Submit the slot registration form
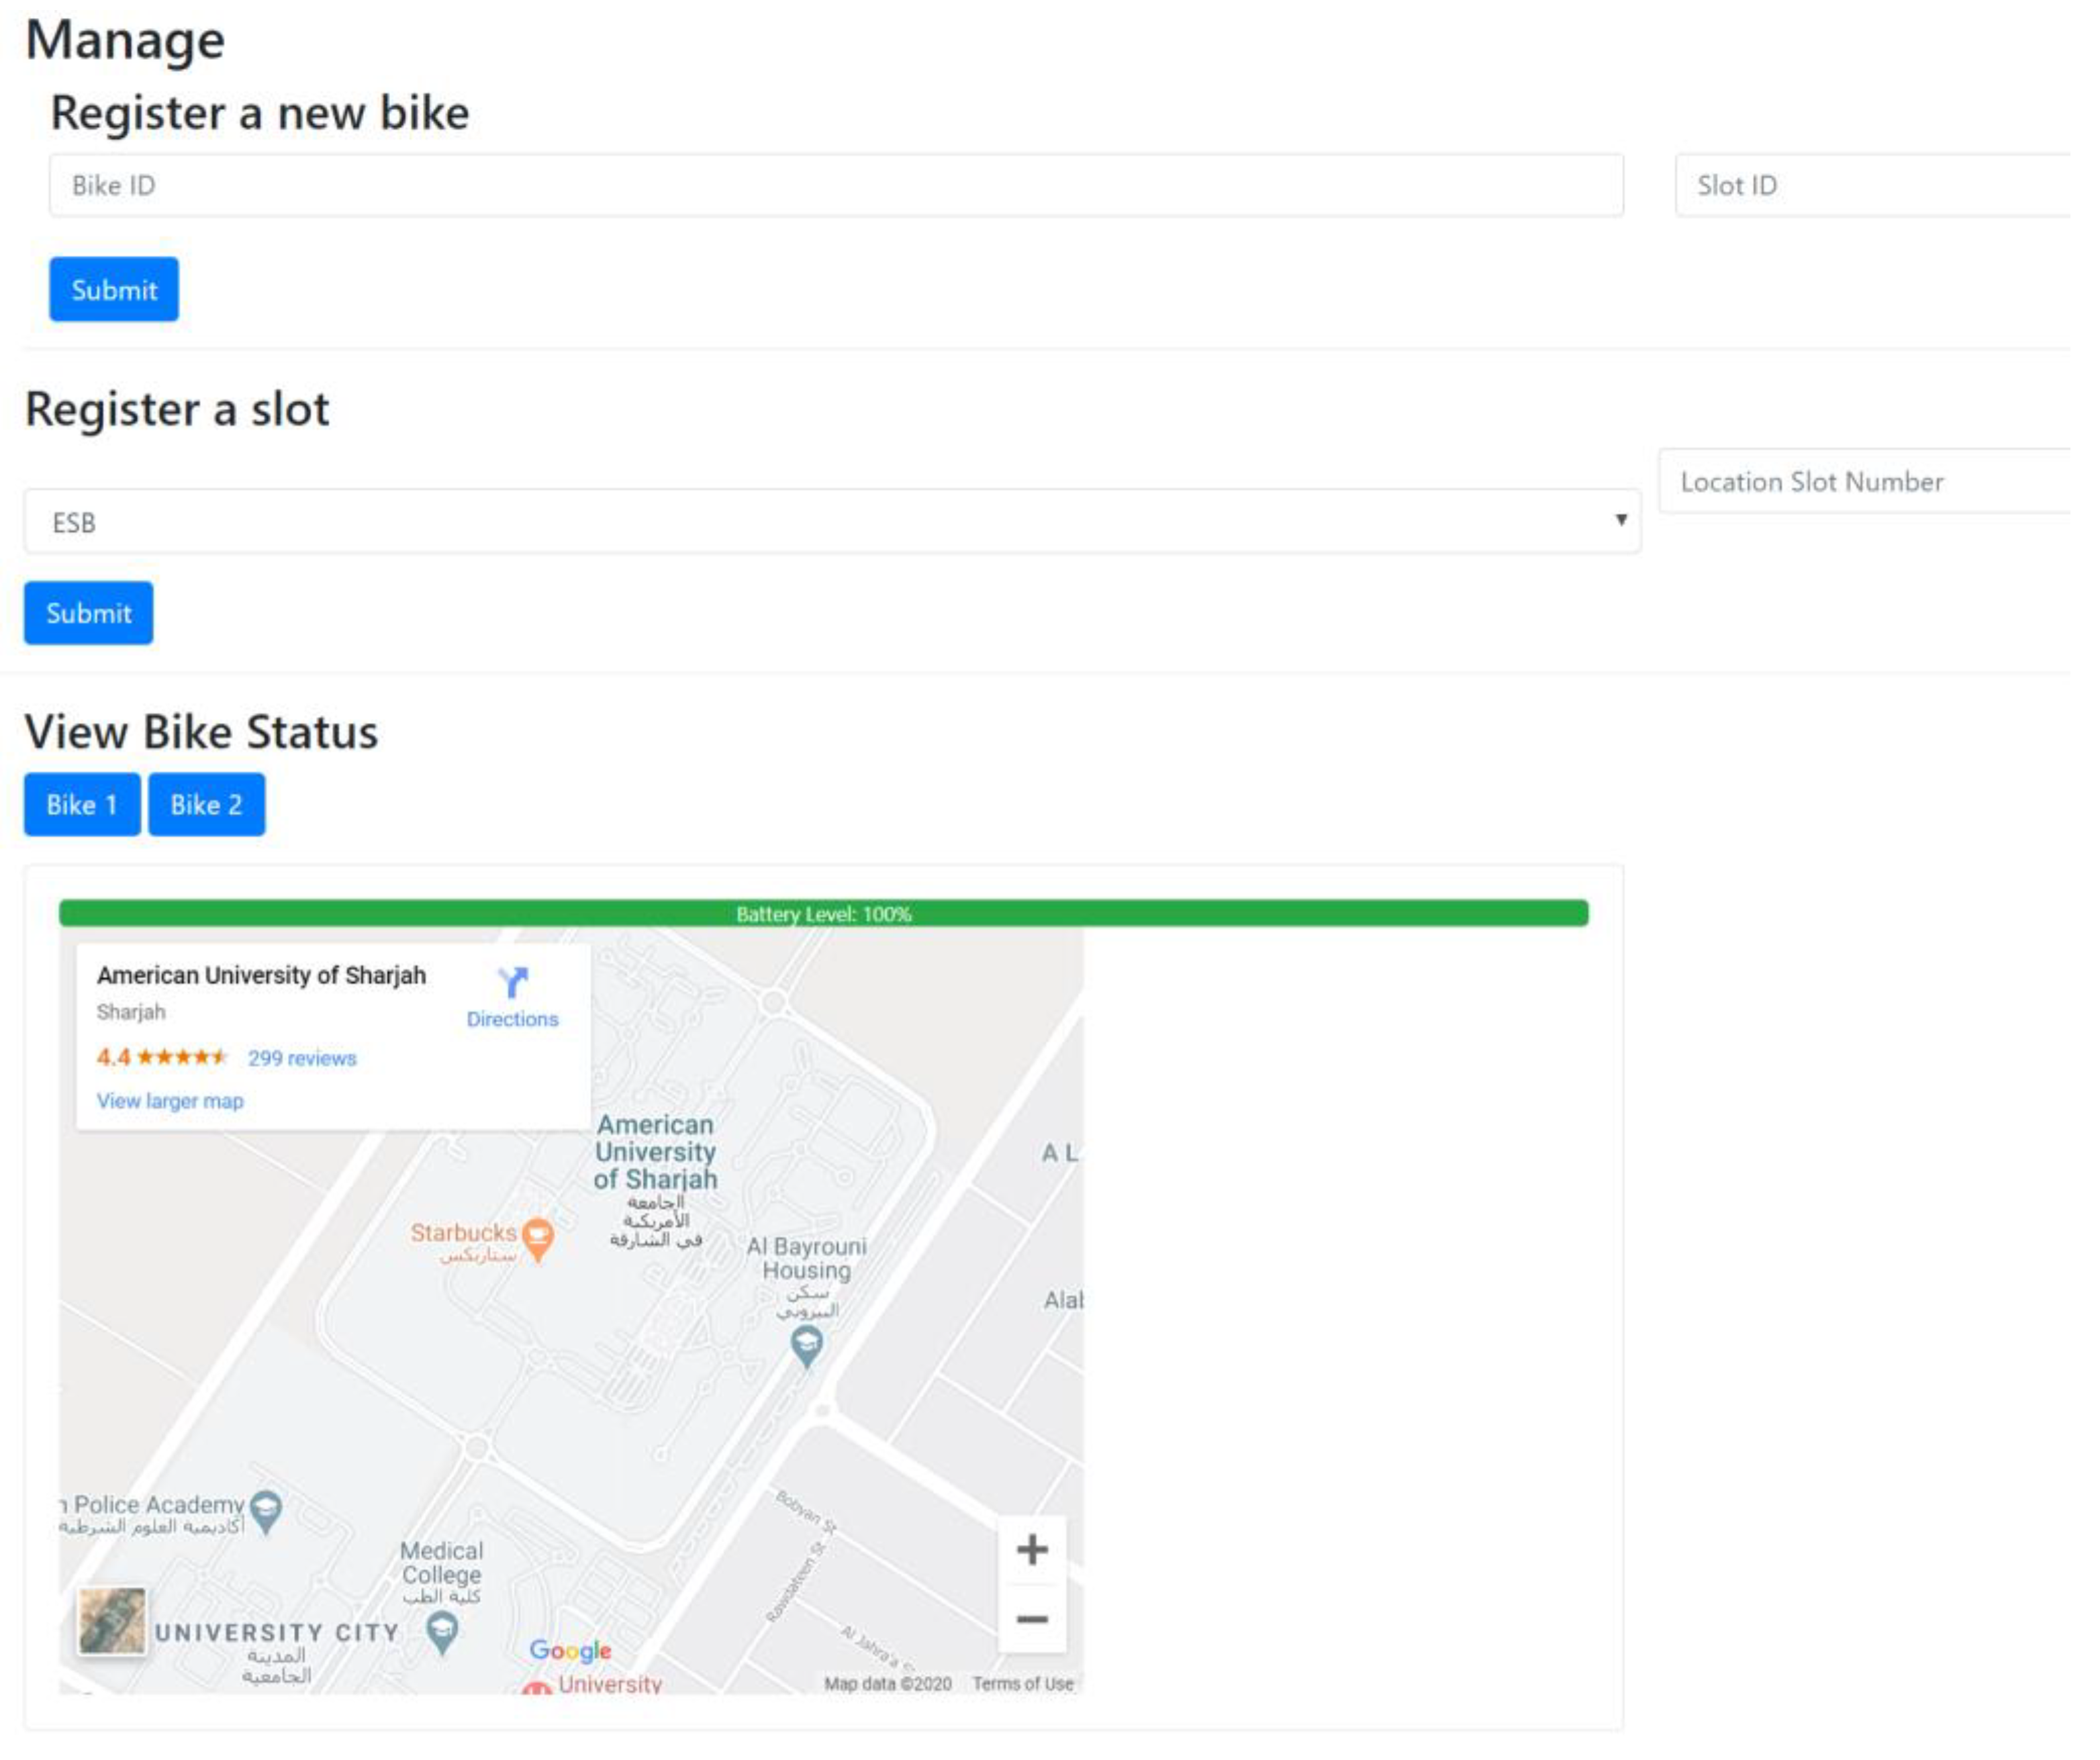 pyautogui.click(x=89, y=613)
